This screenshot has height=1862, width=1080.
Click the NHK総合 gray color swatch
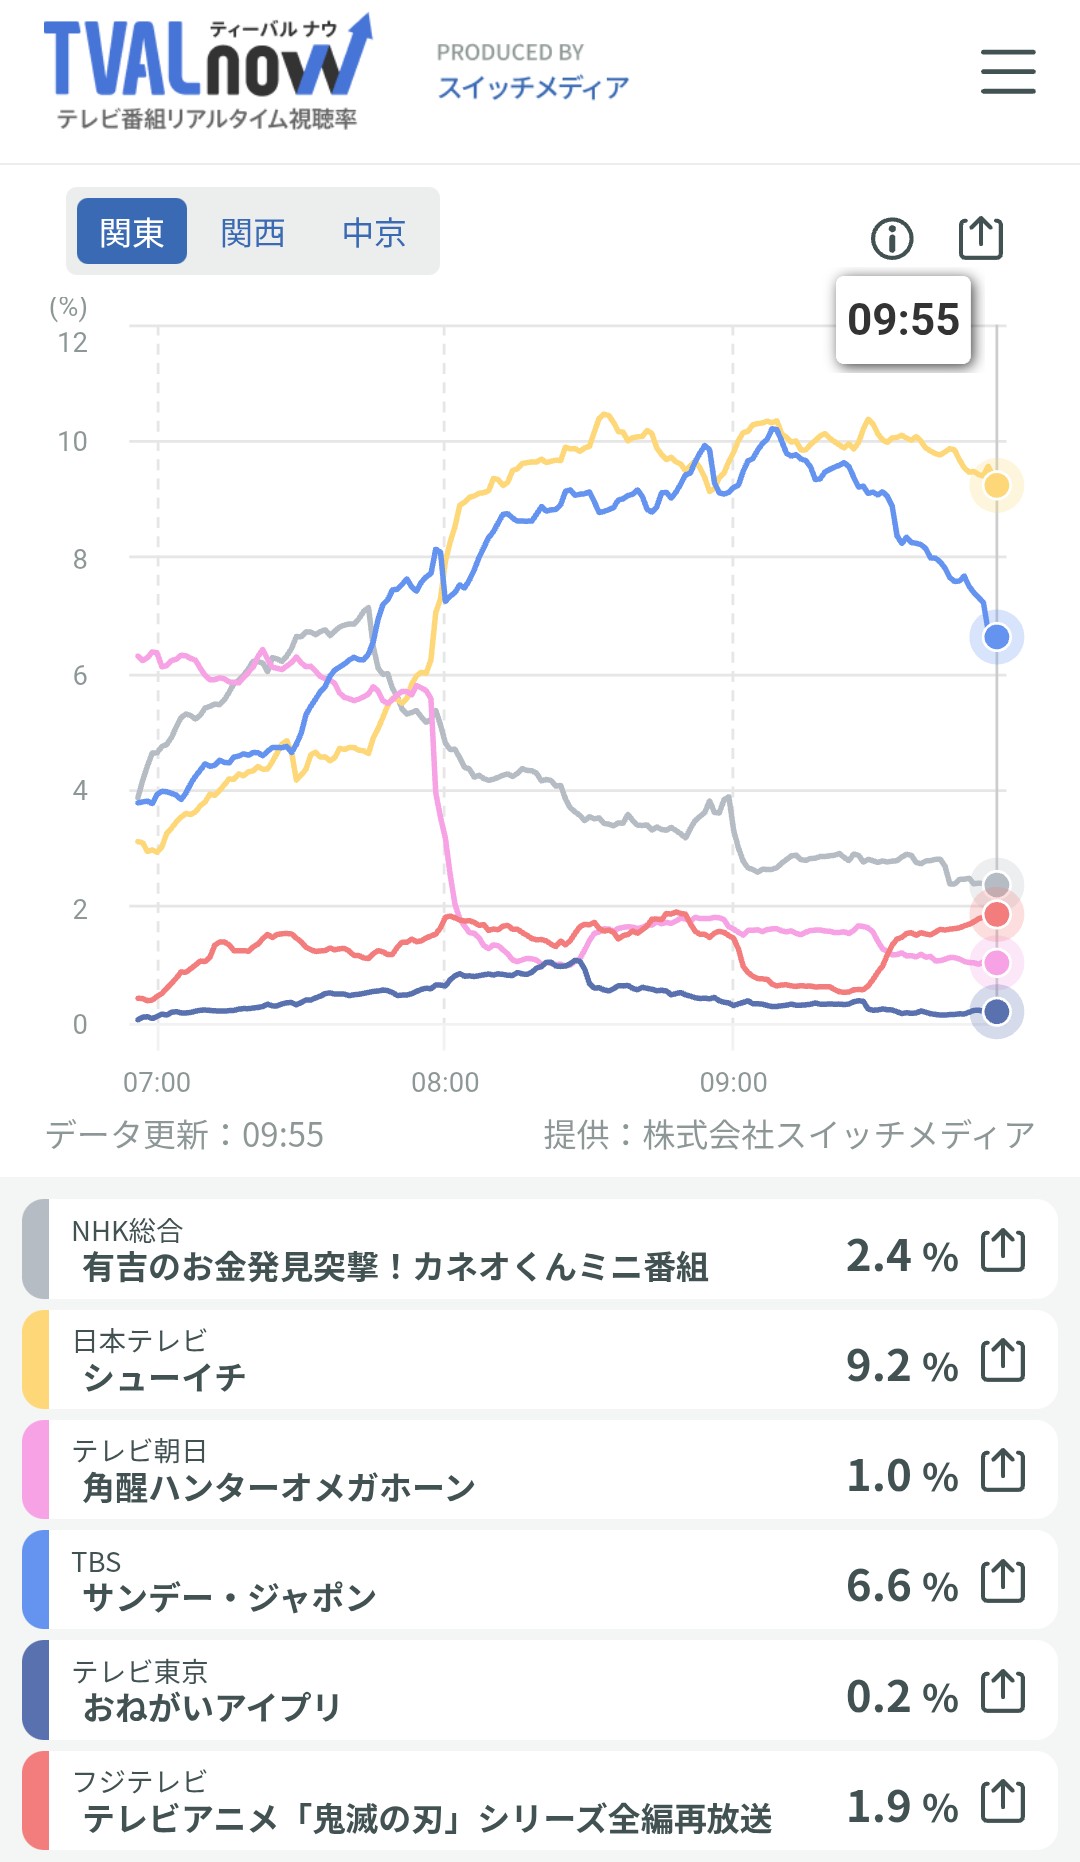pos(36,1249)
